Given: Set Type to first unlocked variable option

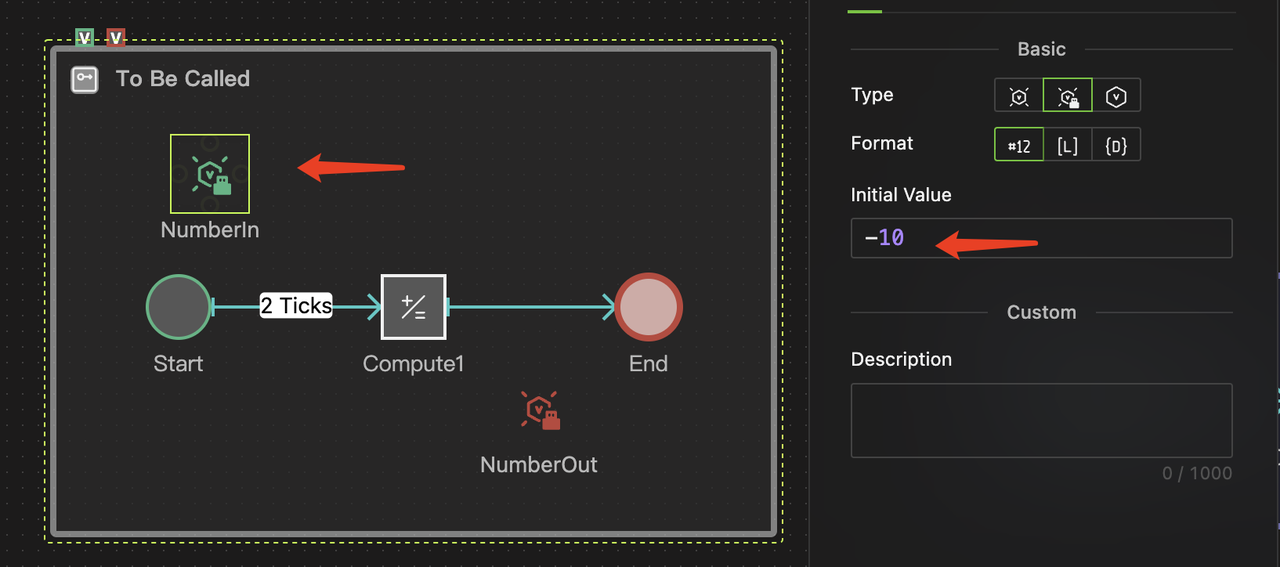Looking at the screenshot, I should point(1019,96).
